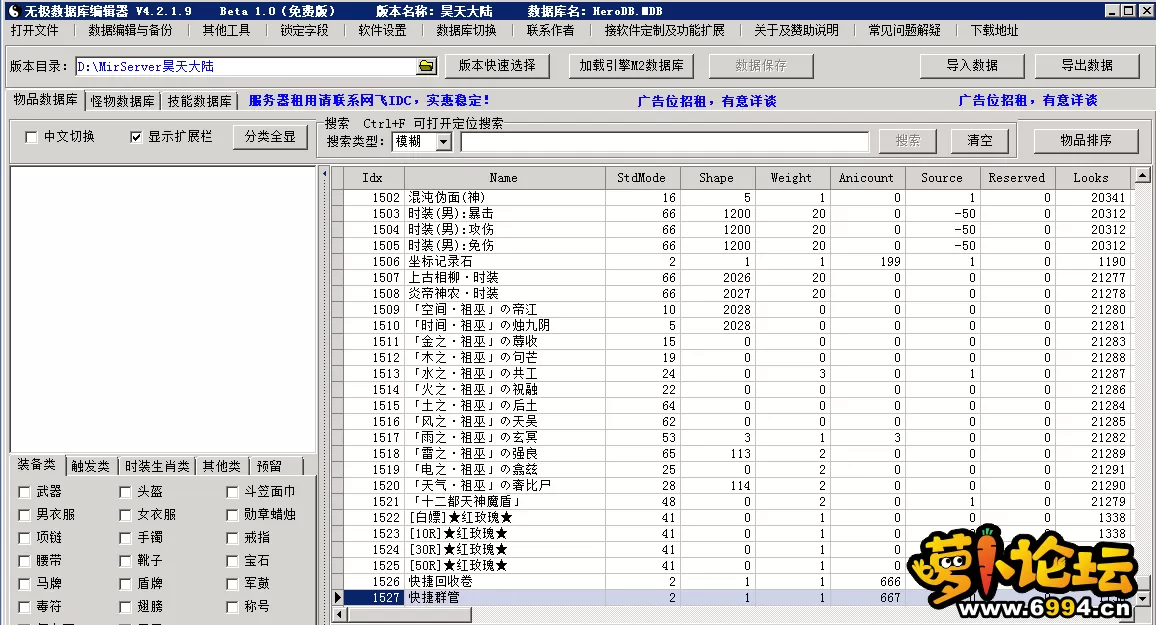Uncheck the 显示扩展栏 checkbox
Image resolution: width=1156 pixels, height=625 pixels.
[x=136, y=137]
